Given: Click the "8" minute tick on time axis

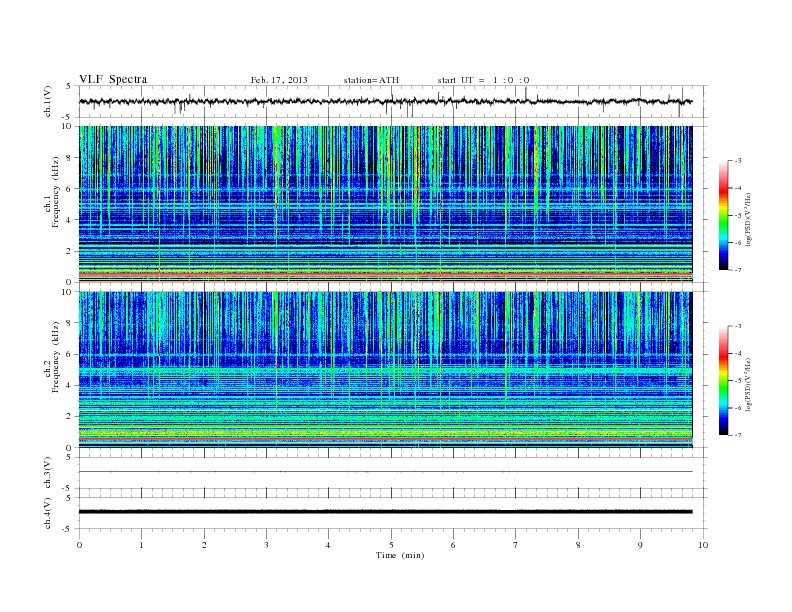Looking at the screenshot, I should pyautogui.click(x=578, y=545).
